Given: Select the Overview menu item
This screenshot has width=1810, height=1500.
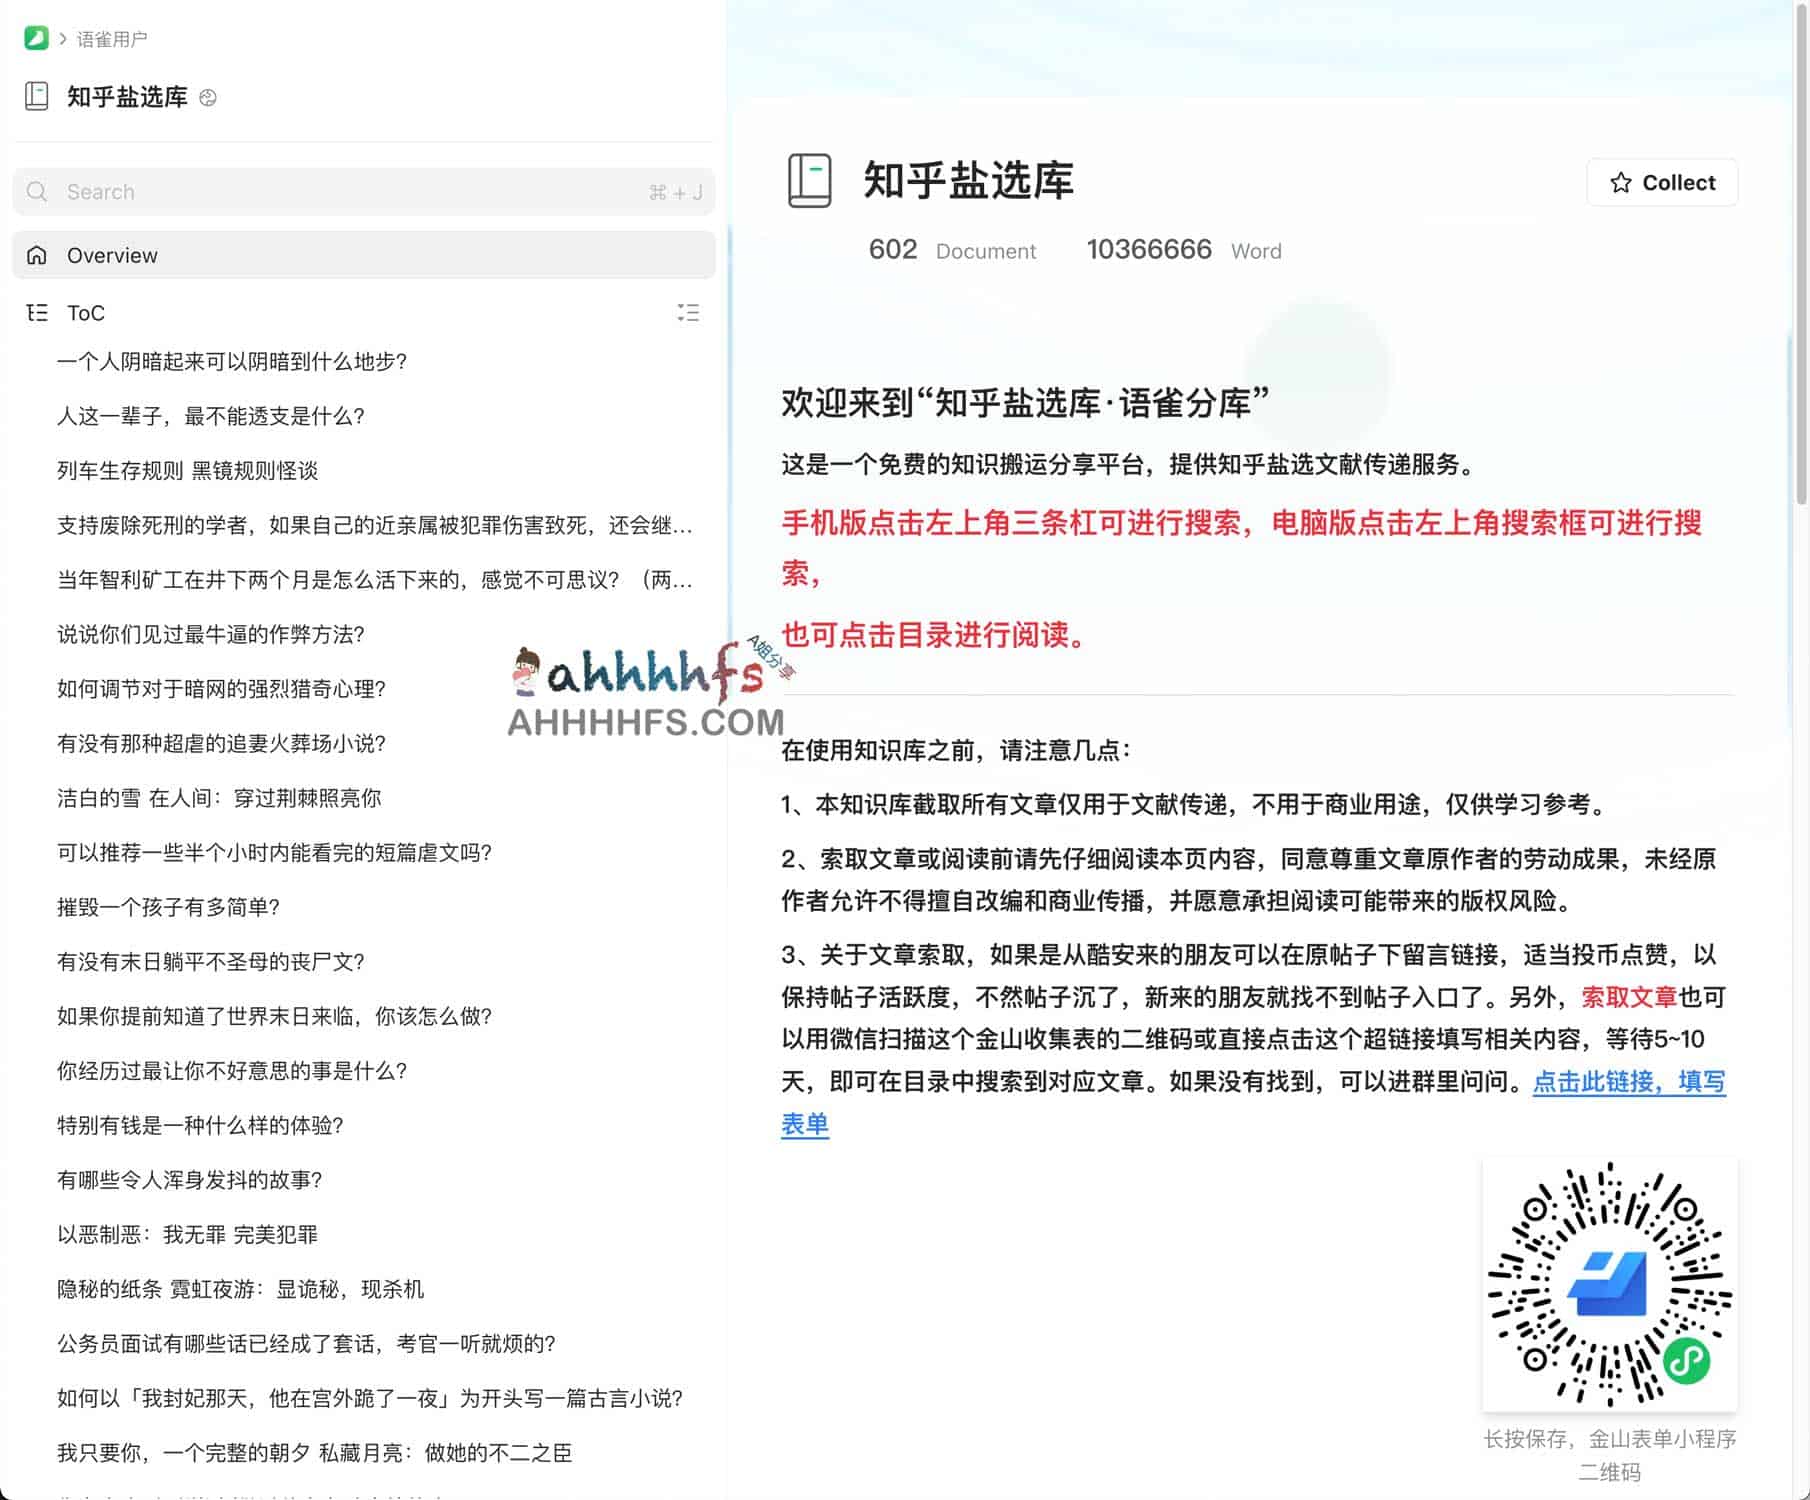Looking at the screenshot, I should 364,255.
